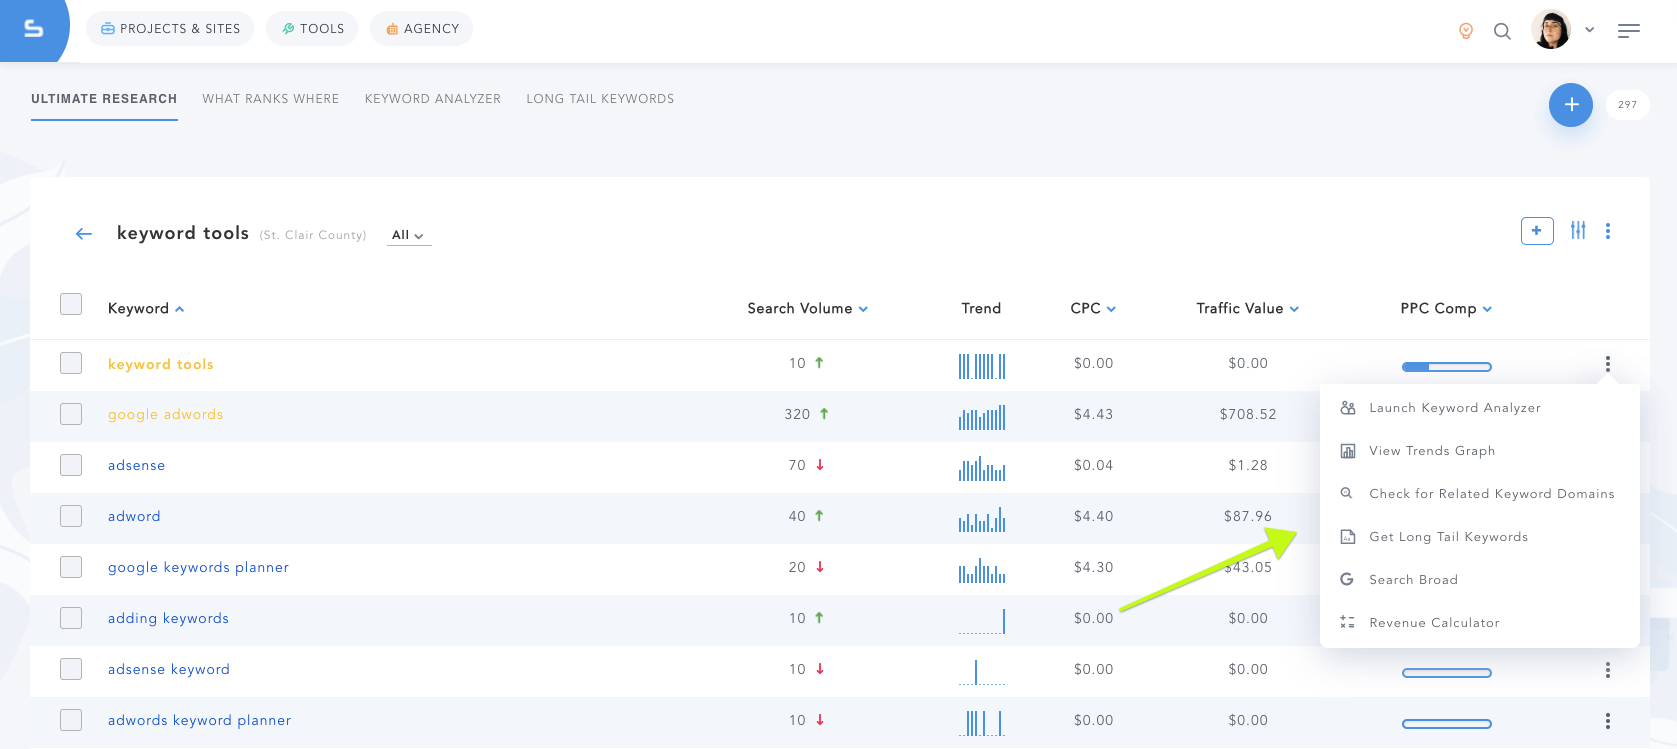Image resolution: width=1677 pixels, height=749 pixels.
Task: Sort by CPC column
Action: pyautogui.click(x=1093, y=308)
